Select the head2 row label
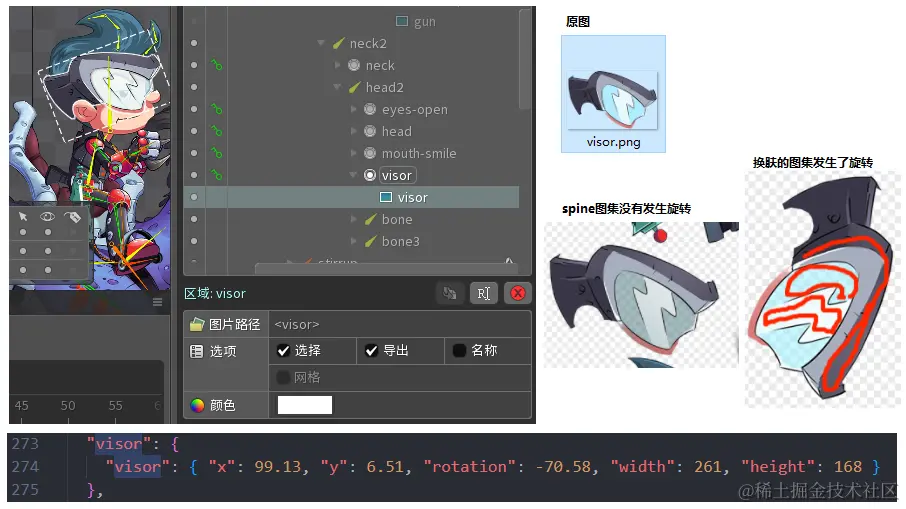Viewport: 906px width, 509px height. tap(384, 87)
